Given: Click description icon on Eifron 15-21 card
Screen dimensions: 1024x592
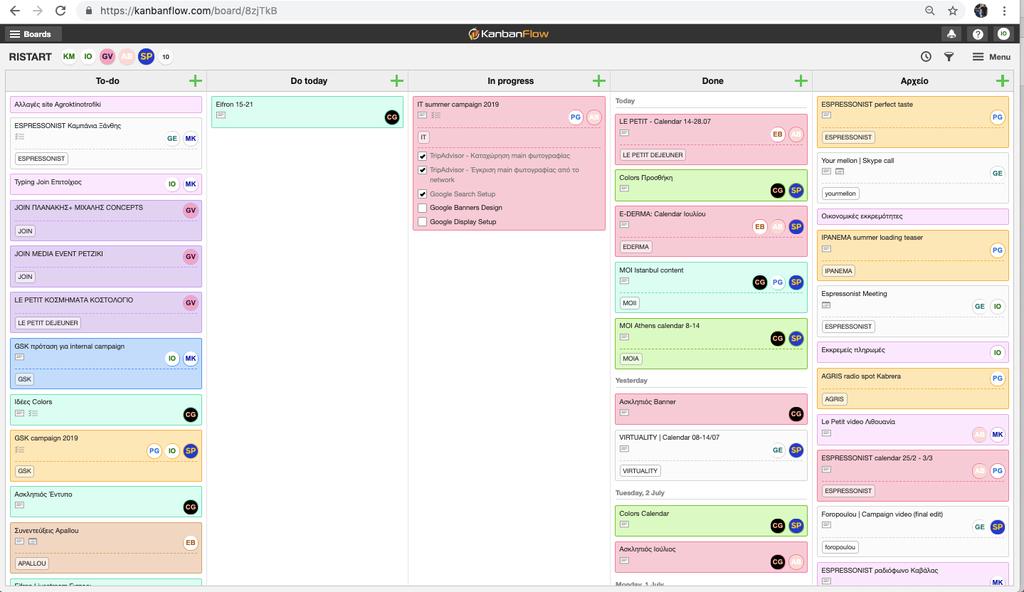Looking at the screenshot, I should [221, 116].
